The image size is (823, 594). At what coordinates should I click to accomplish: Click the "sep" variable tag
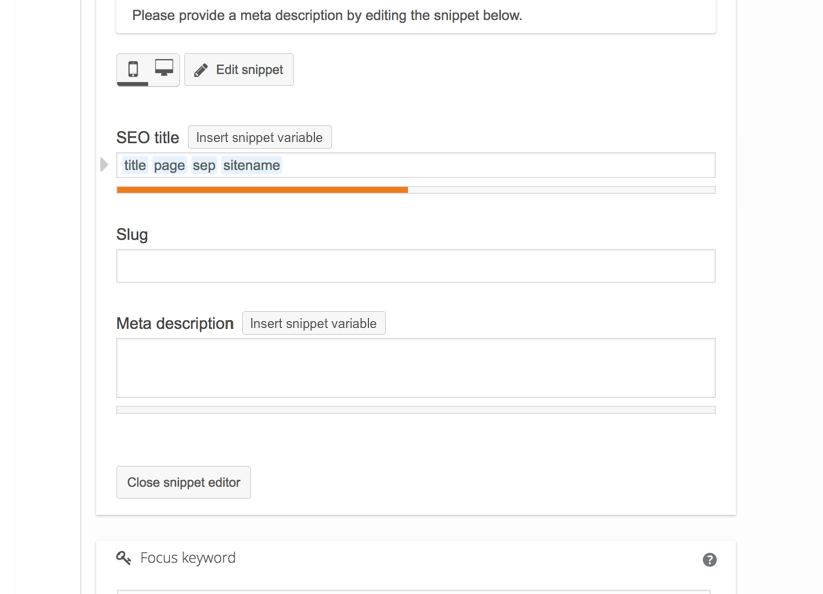(203, 165)
